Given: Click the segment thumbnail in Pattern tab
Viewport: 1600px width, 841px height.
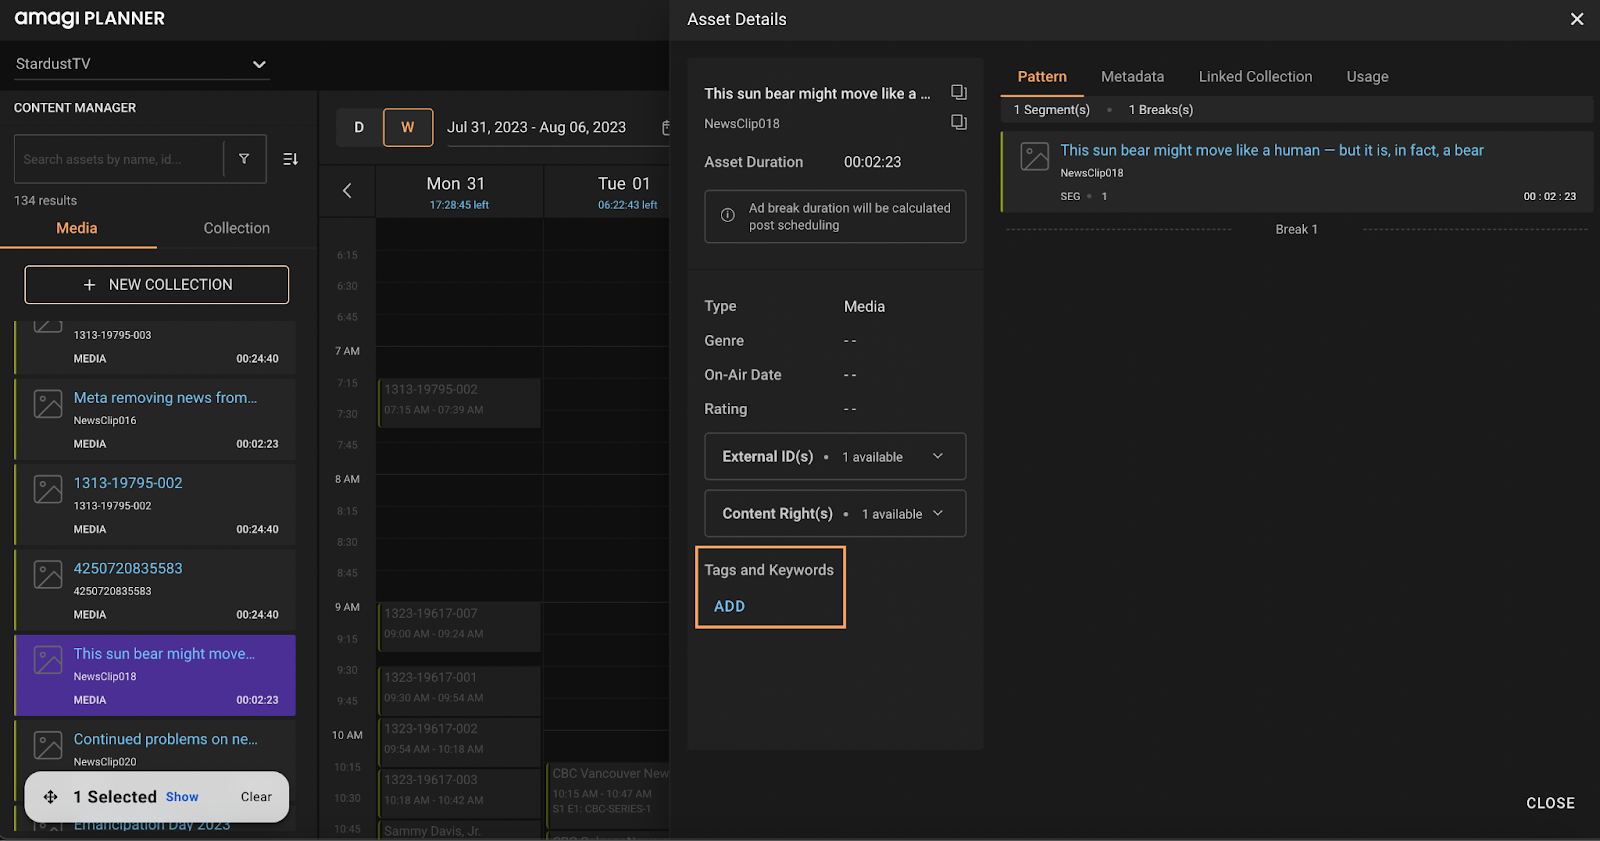Looking at the screenshot, I should [1035, 156].
